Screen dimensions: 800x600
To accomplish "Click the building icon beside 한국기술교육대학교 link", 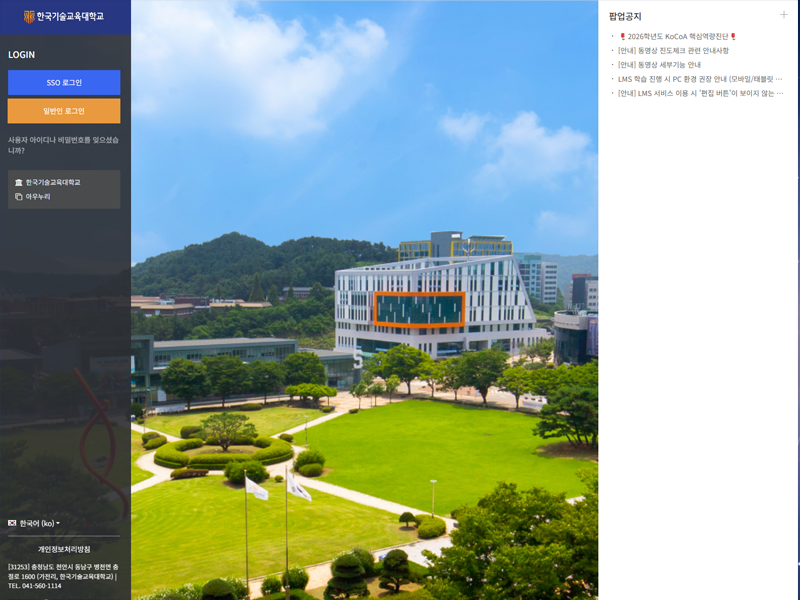I will click(18, 183).
